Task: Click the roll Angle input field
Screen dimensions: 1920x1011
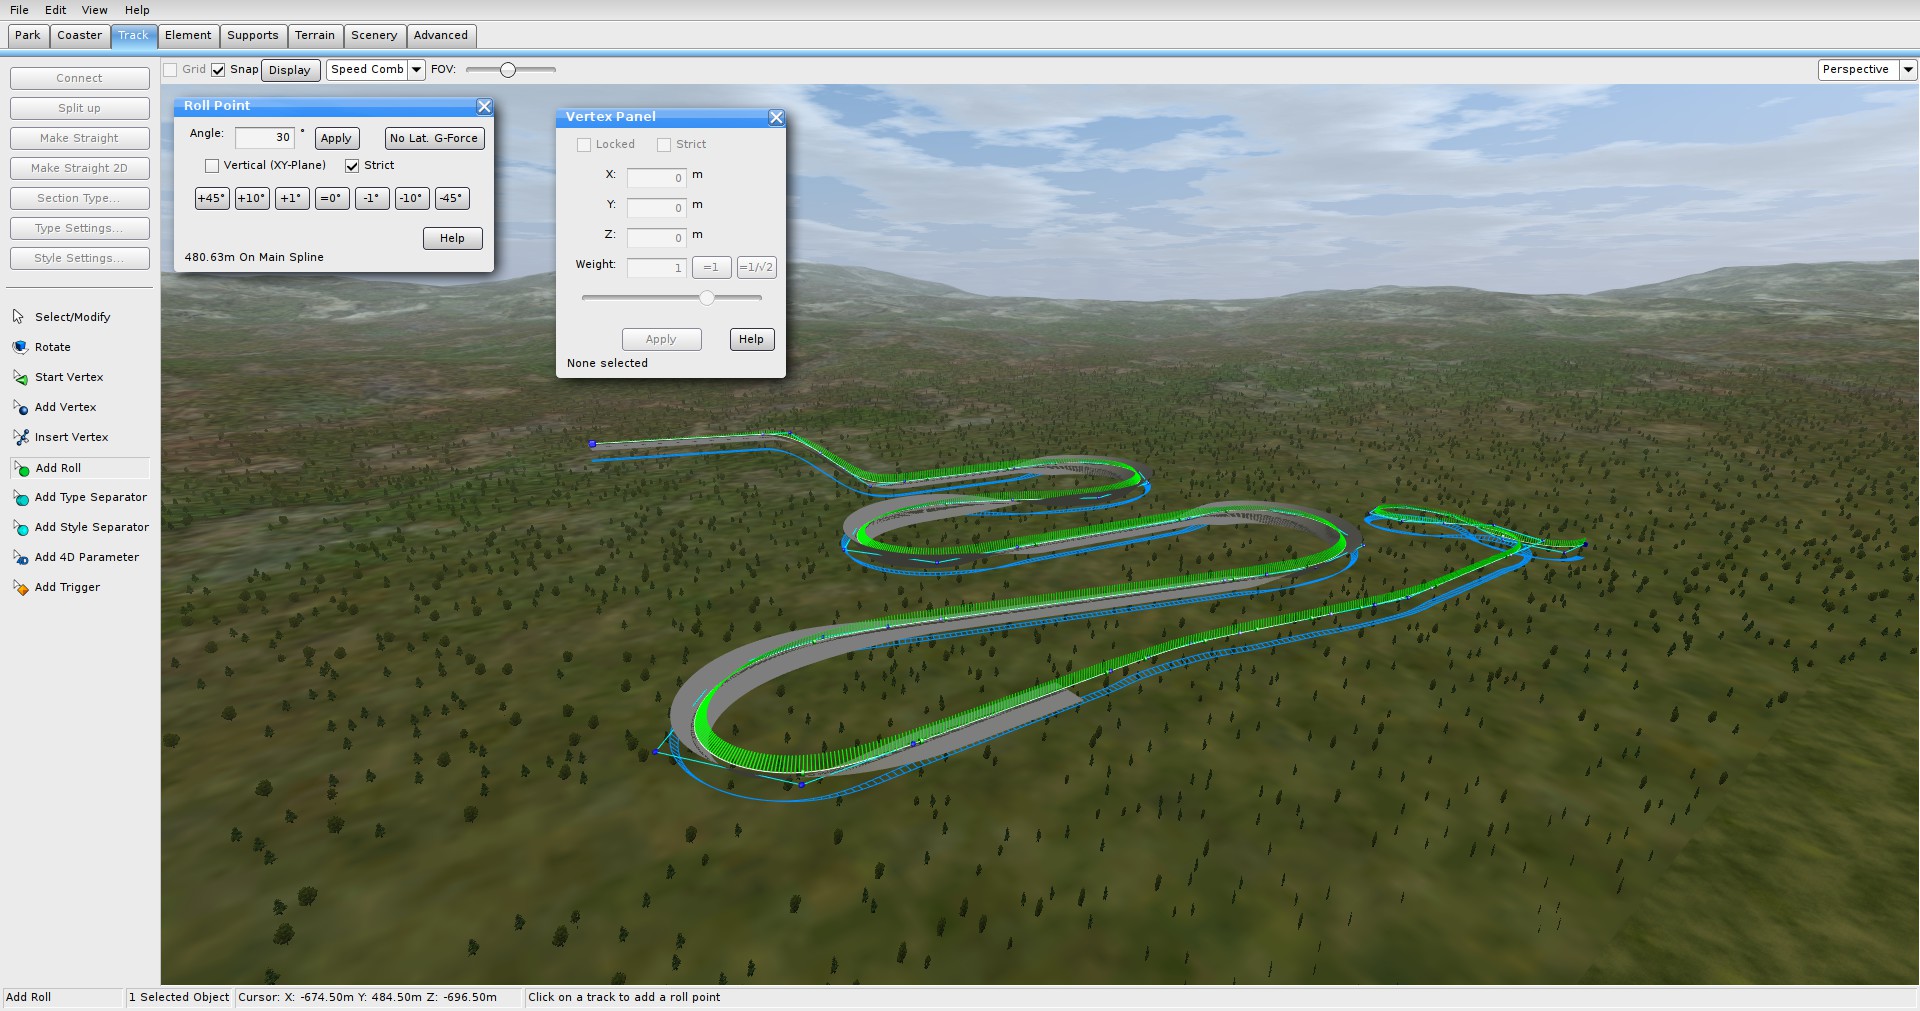Action: coord(265,138)
